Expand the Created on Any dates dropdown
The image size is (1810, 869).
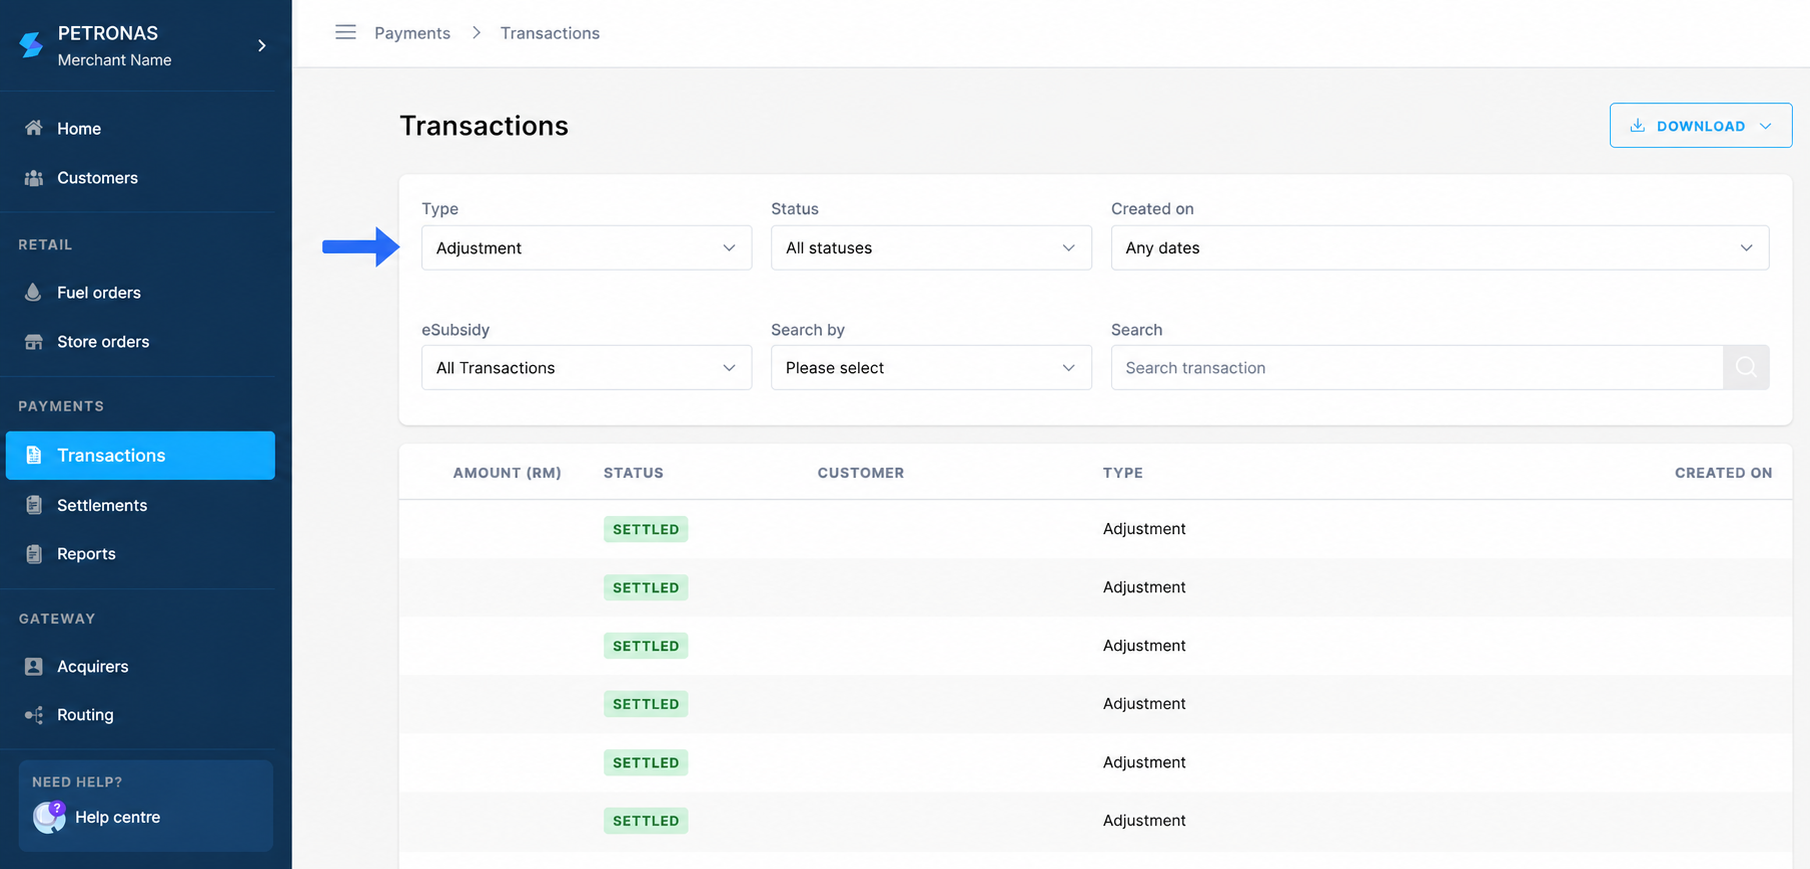(1440, 248)
